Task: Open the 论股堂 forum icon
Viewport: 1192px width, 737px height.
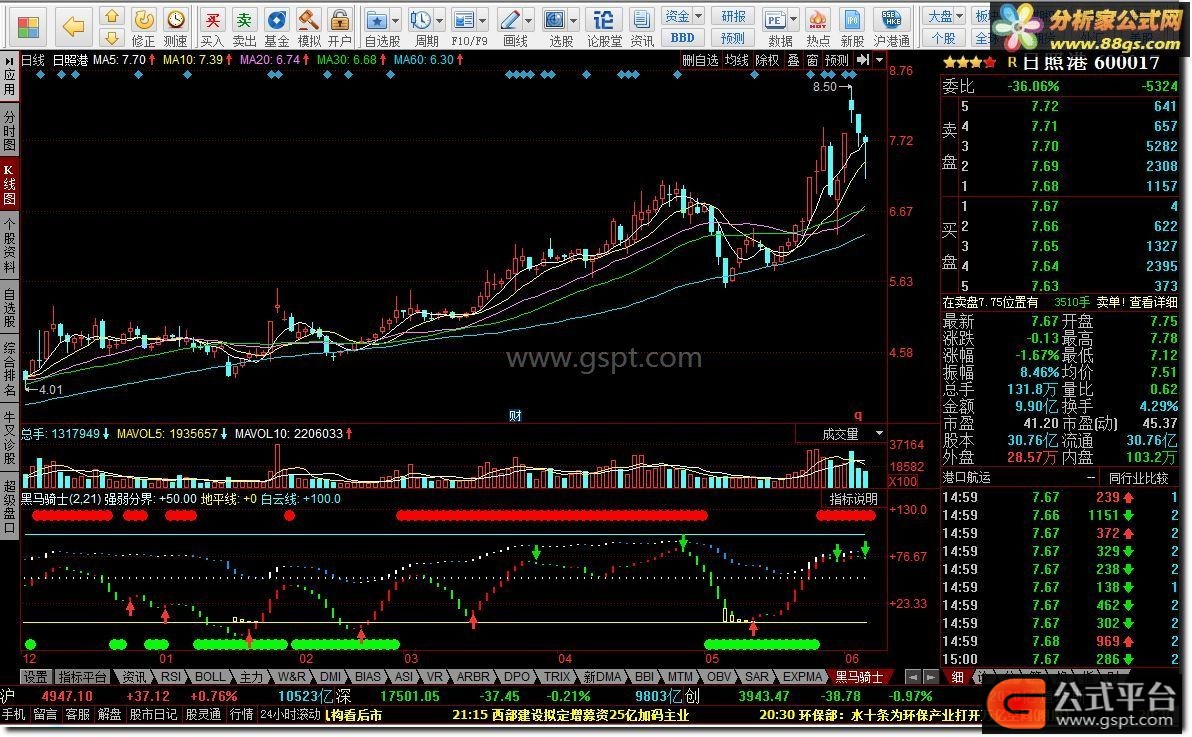Action: click(x=604, y=27)
